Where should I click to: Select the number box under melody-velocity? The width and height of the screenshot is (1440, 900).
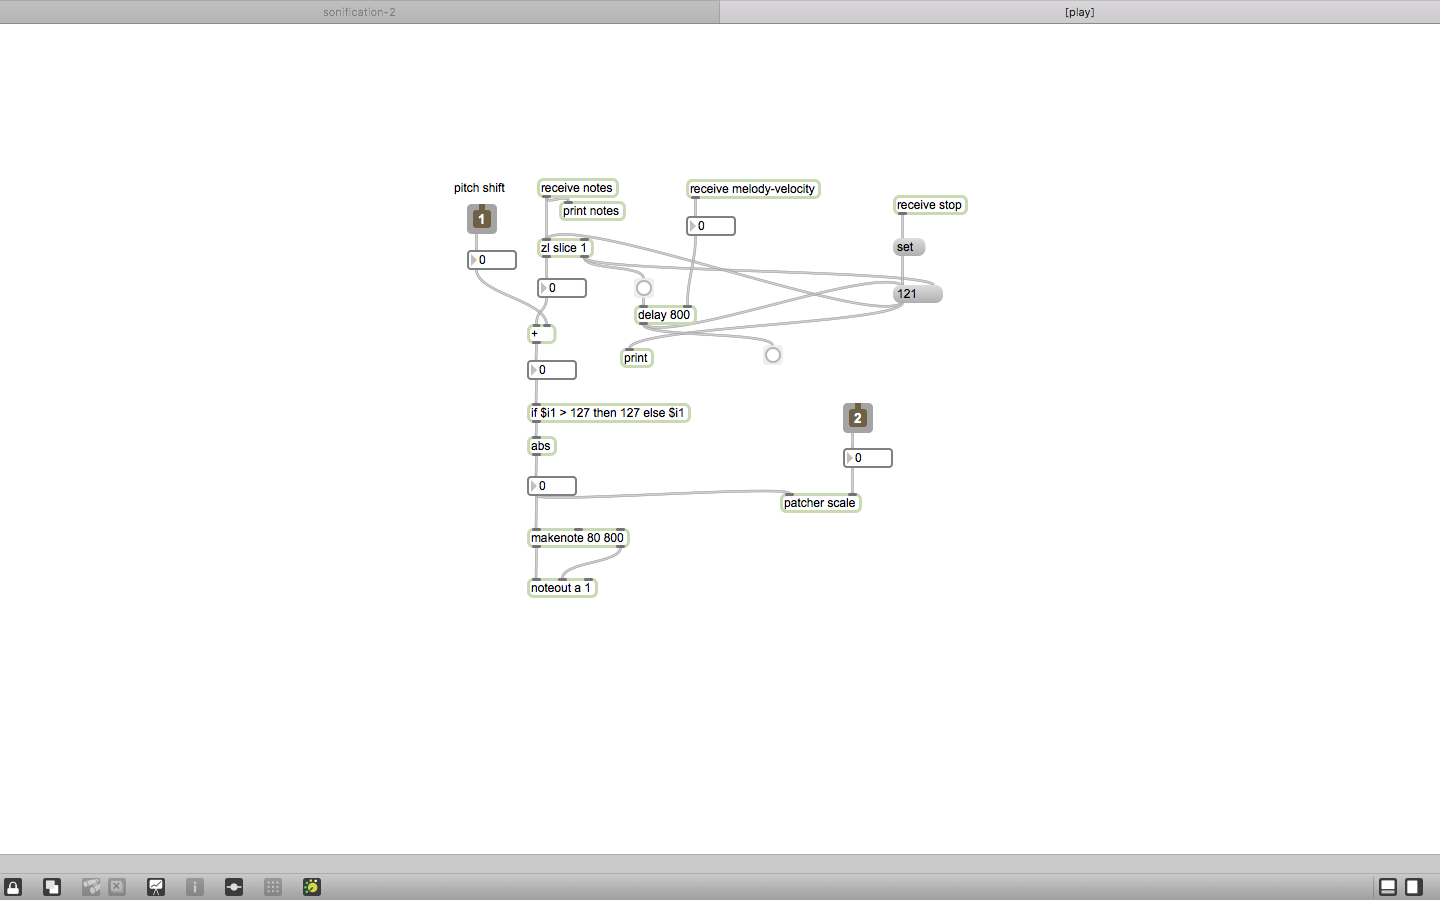[x=711, y=226]
